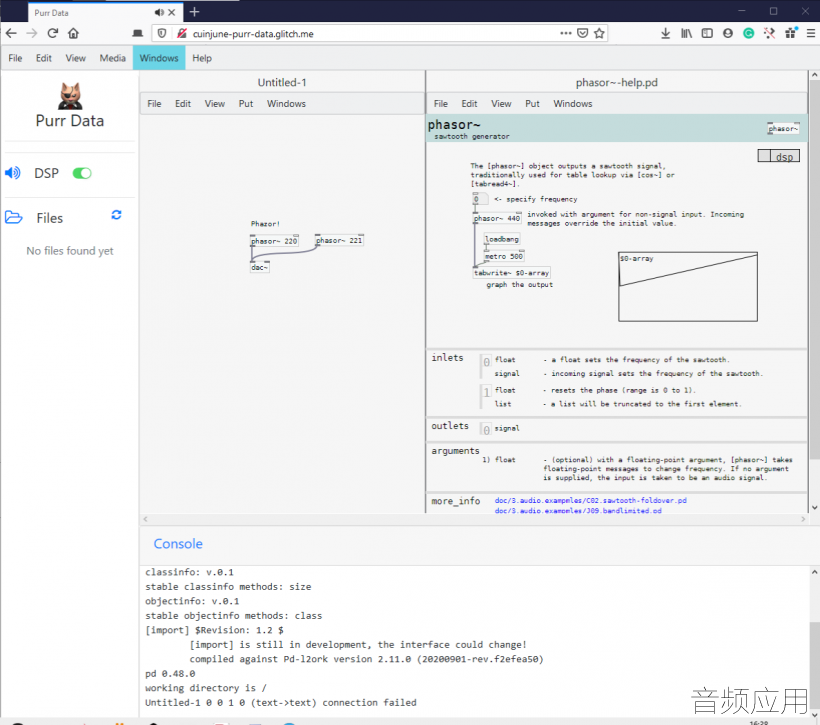Select the phasor~ 440 object
This screenshot has height=725, width=820.
tap(497, 218)
